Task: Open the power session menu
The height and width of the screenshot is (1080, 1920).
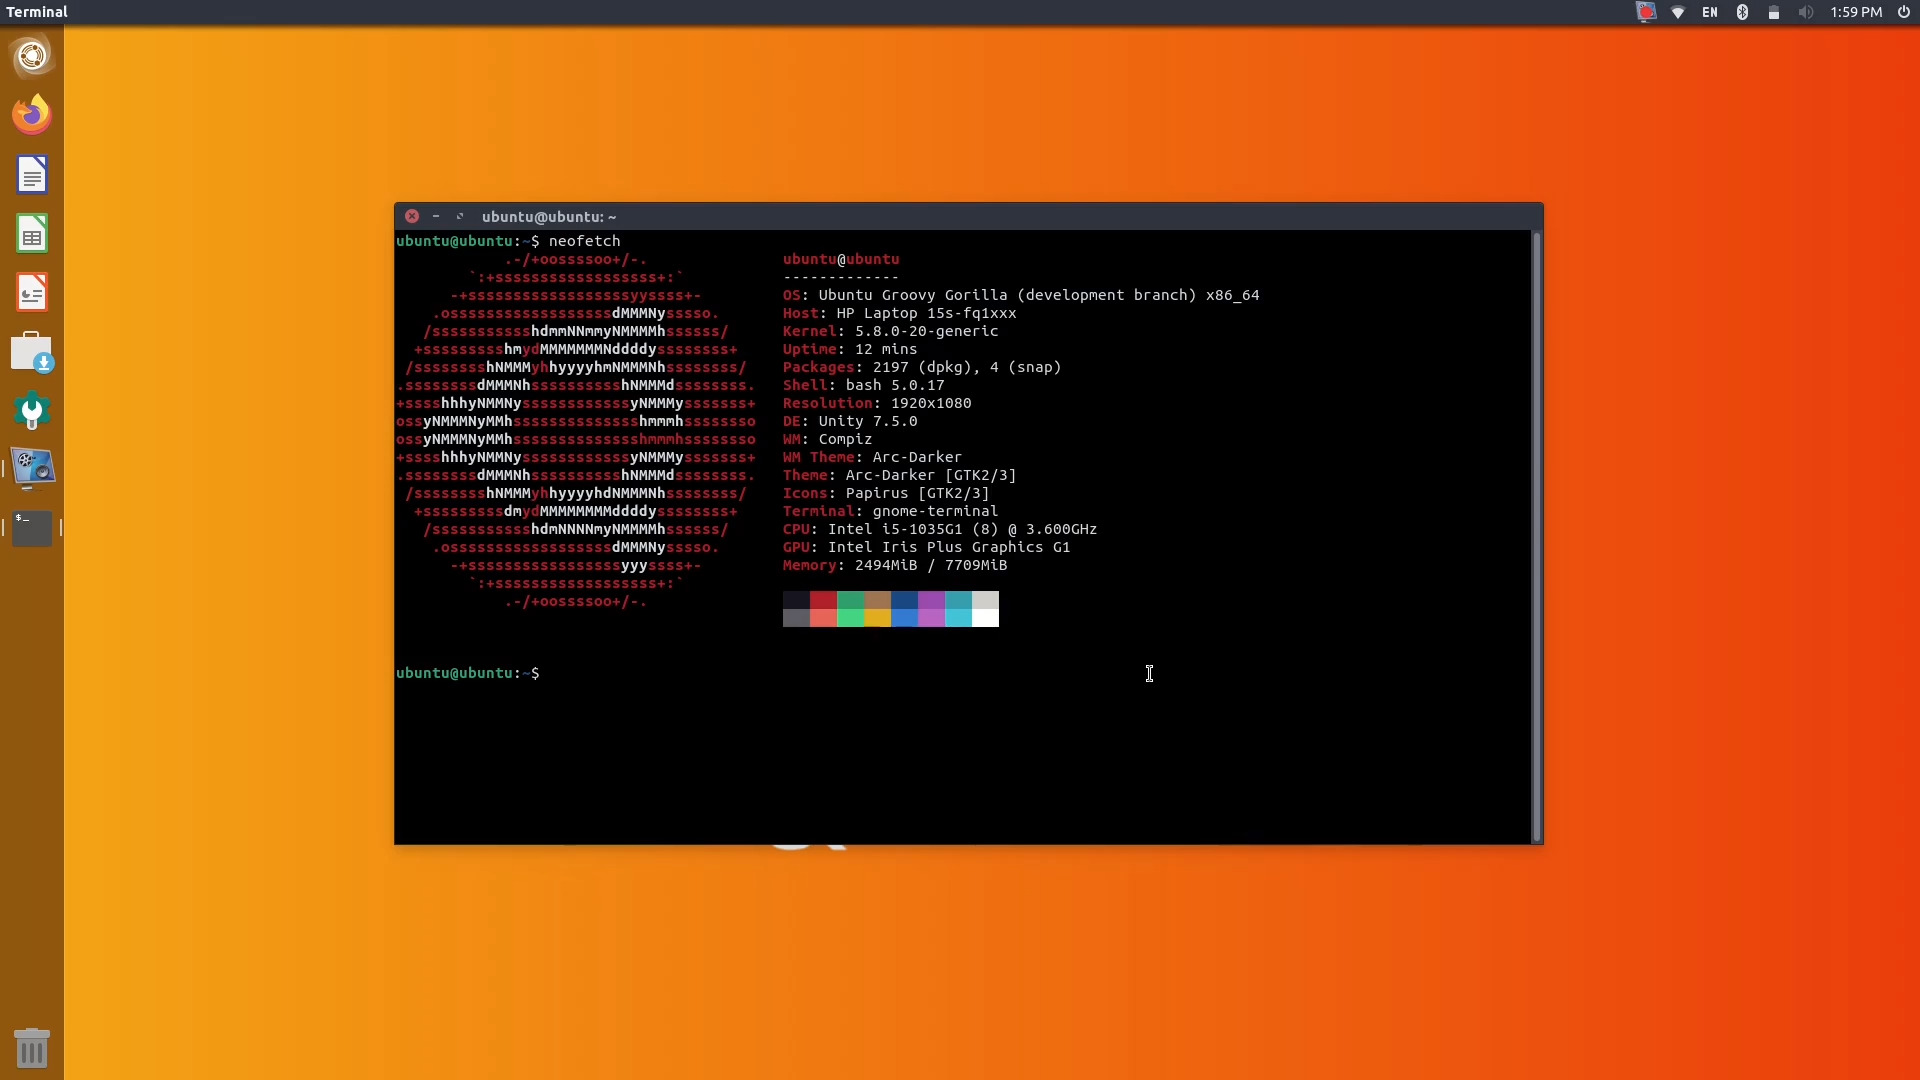Action: [1903, 12]
